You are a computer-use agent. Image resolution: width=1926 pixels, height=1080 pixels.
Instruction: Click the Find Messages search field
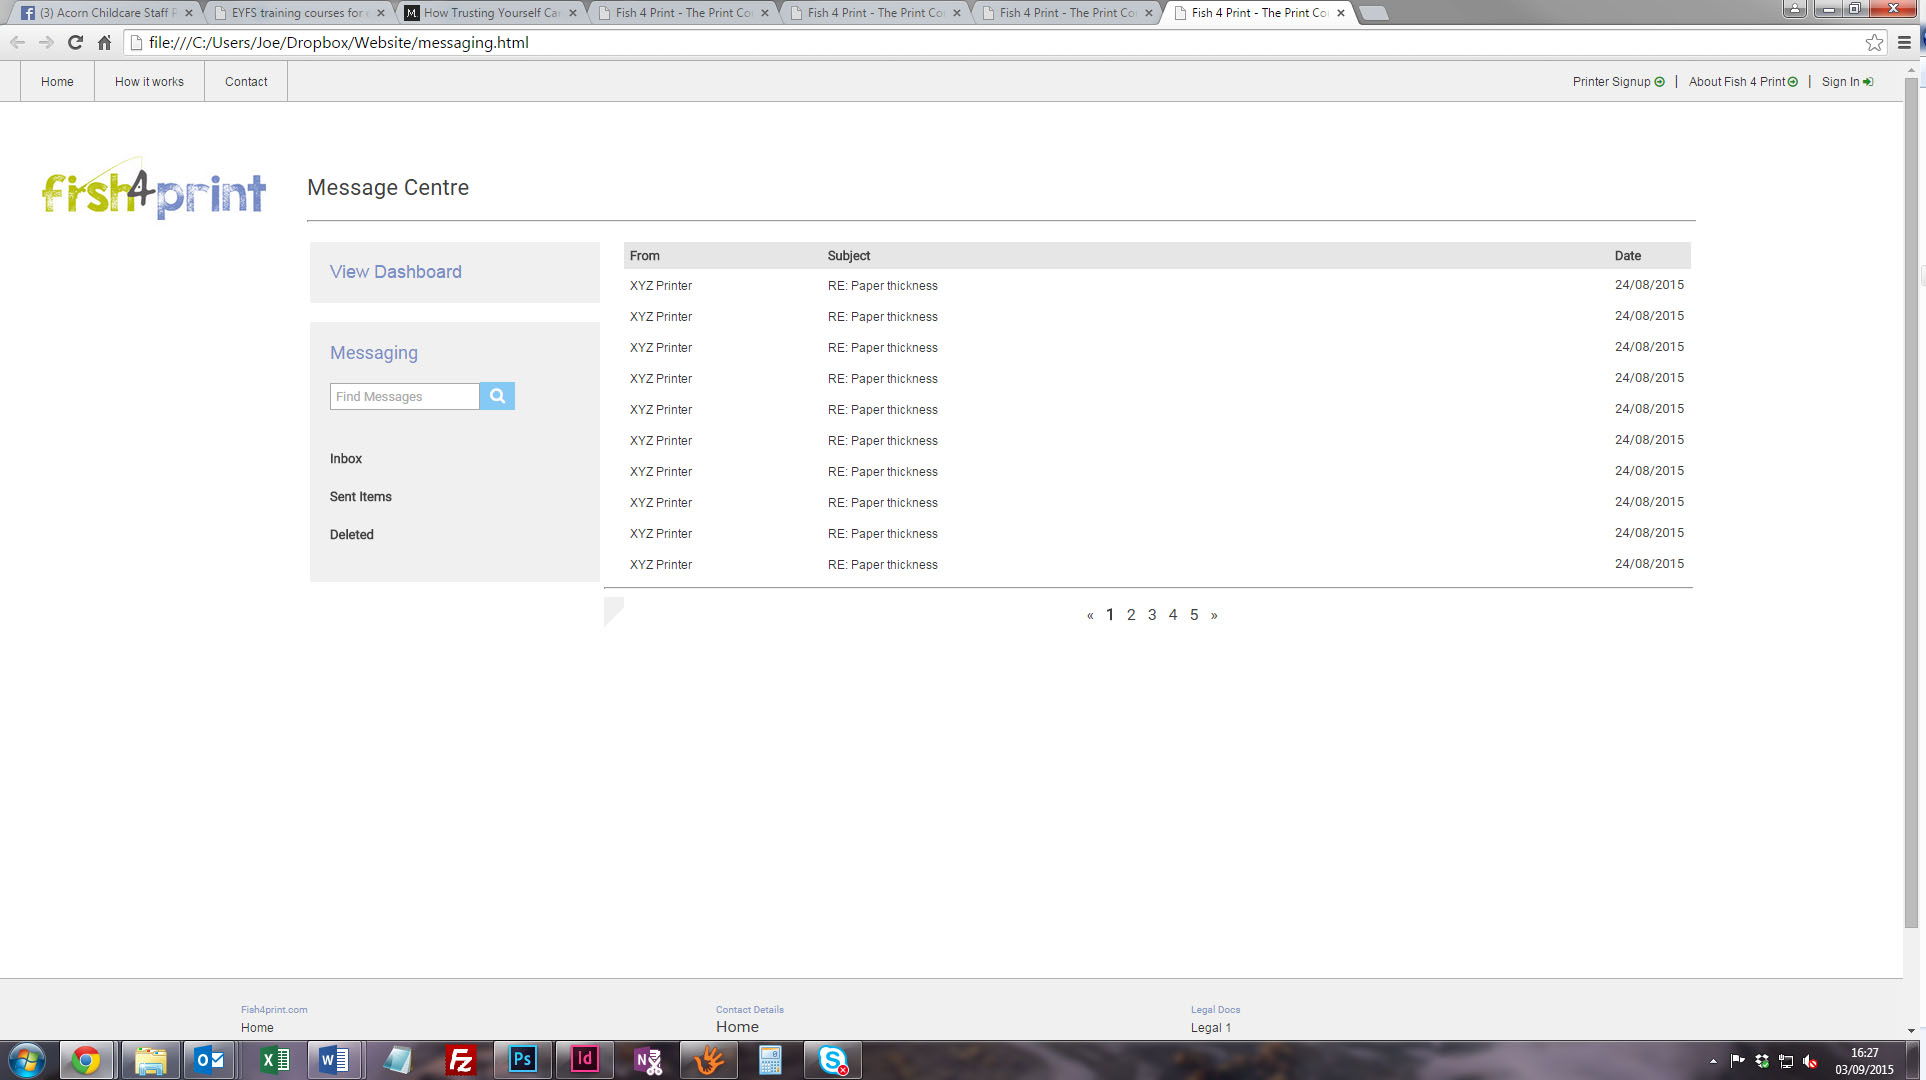405,396
